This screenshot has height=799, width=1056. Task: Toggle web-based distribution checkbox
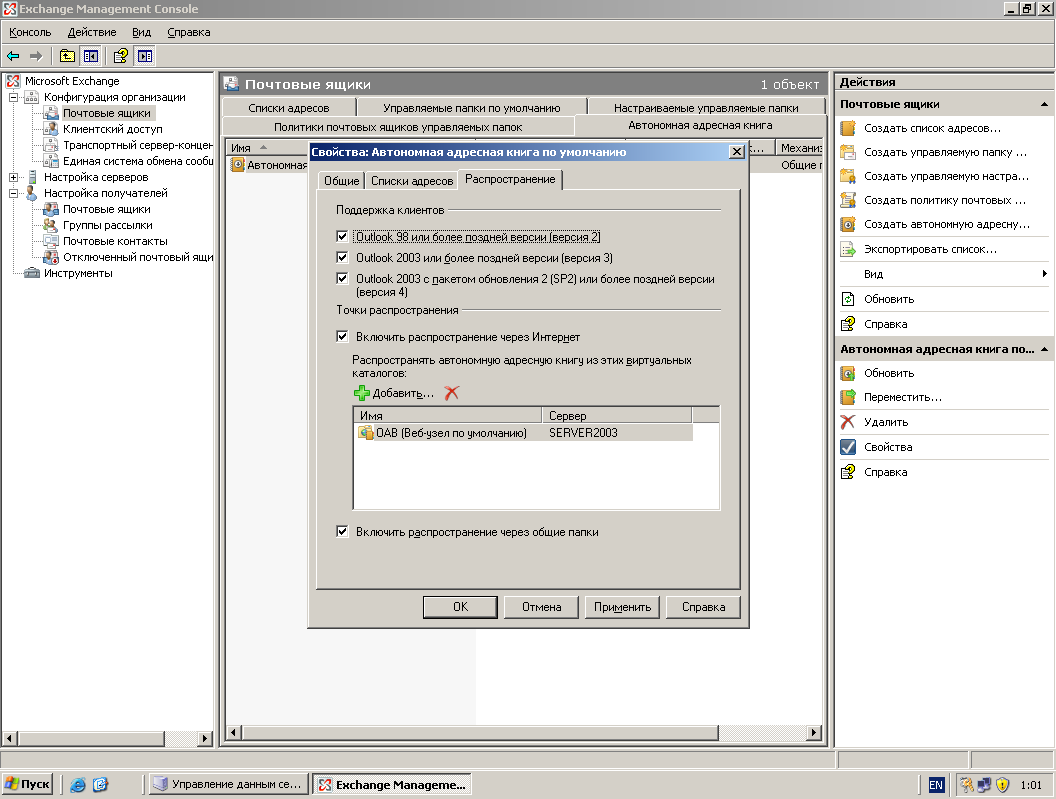pyautogui.click(x=342, y=336)
